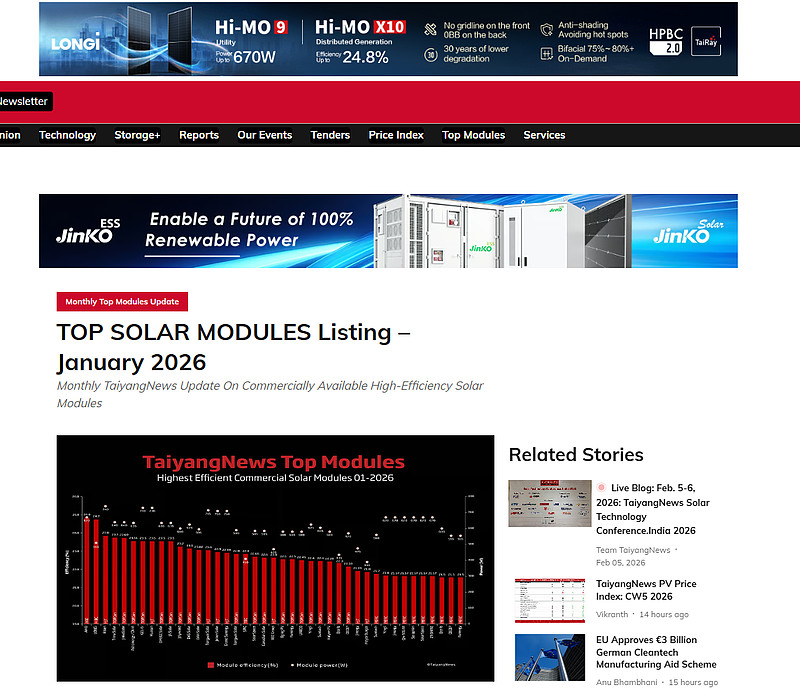Open the HPBC 2.0 logo in LONGi ad
The image size is (800, 690).
click(x=666, y=41)
